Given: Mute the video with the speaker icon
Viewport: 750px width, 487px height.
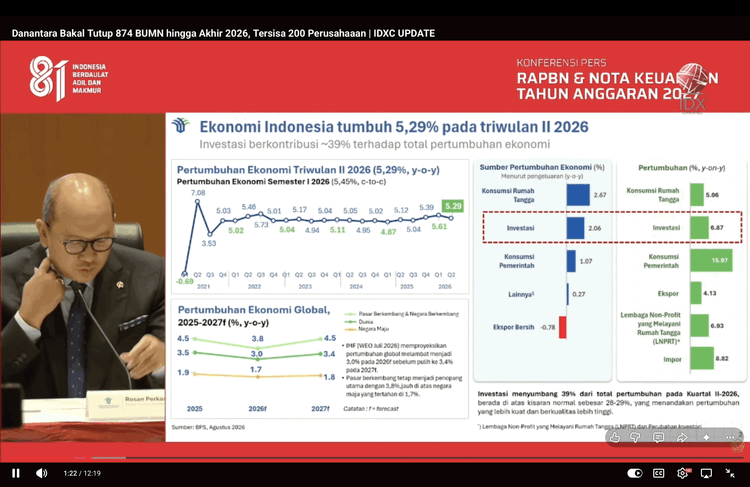Looking at the screenshot, I should tap(42, 473).
